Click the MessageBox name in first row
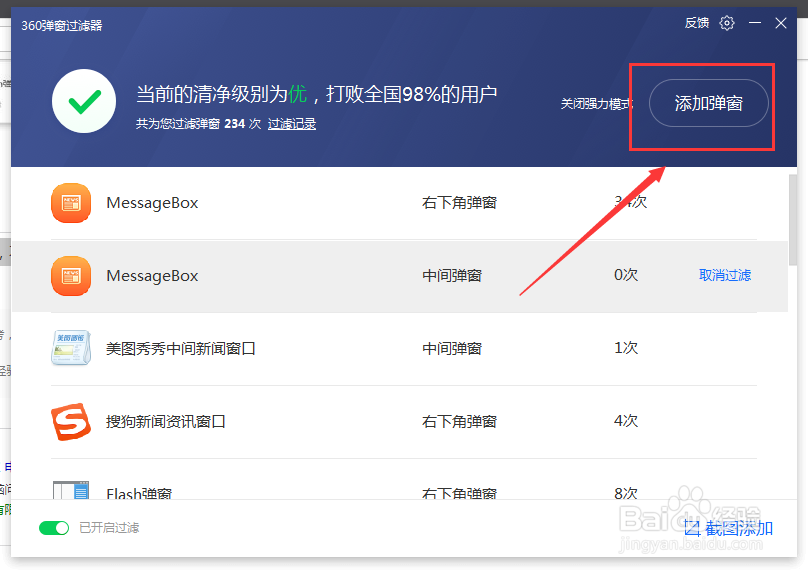This screenshot has width=808, height=572. click(x=152, y=203)
